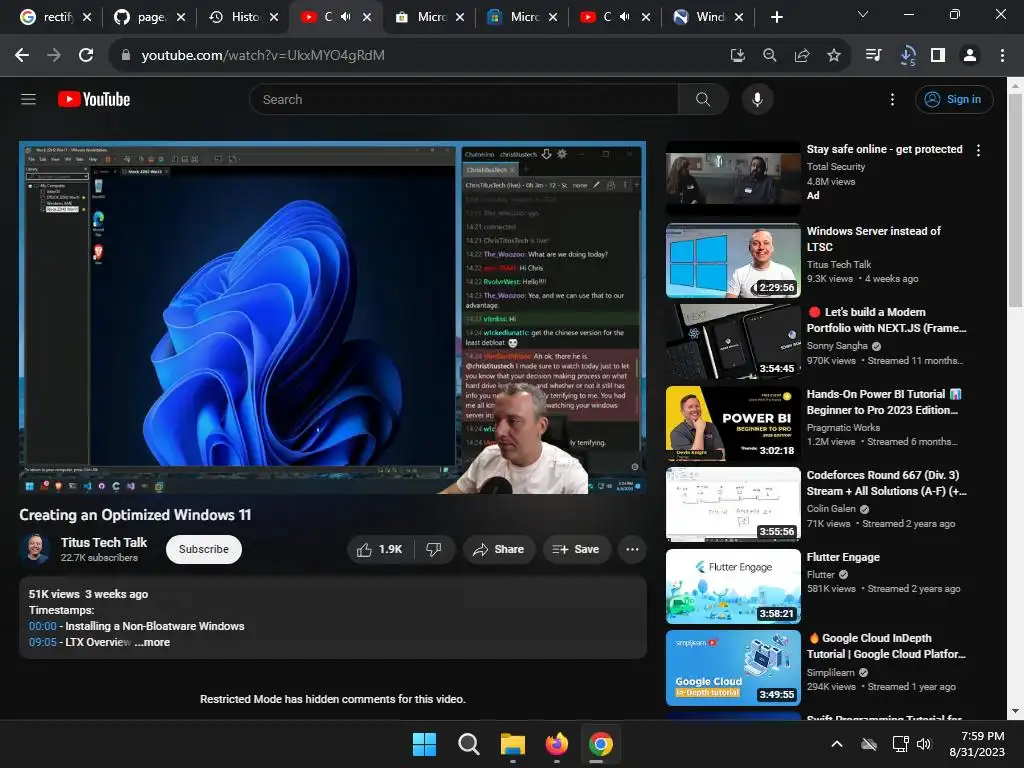1024x768 pixels.
Task: Open the 'Codeforces Round 667' video title
Action: [886, 483]
